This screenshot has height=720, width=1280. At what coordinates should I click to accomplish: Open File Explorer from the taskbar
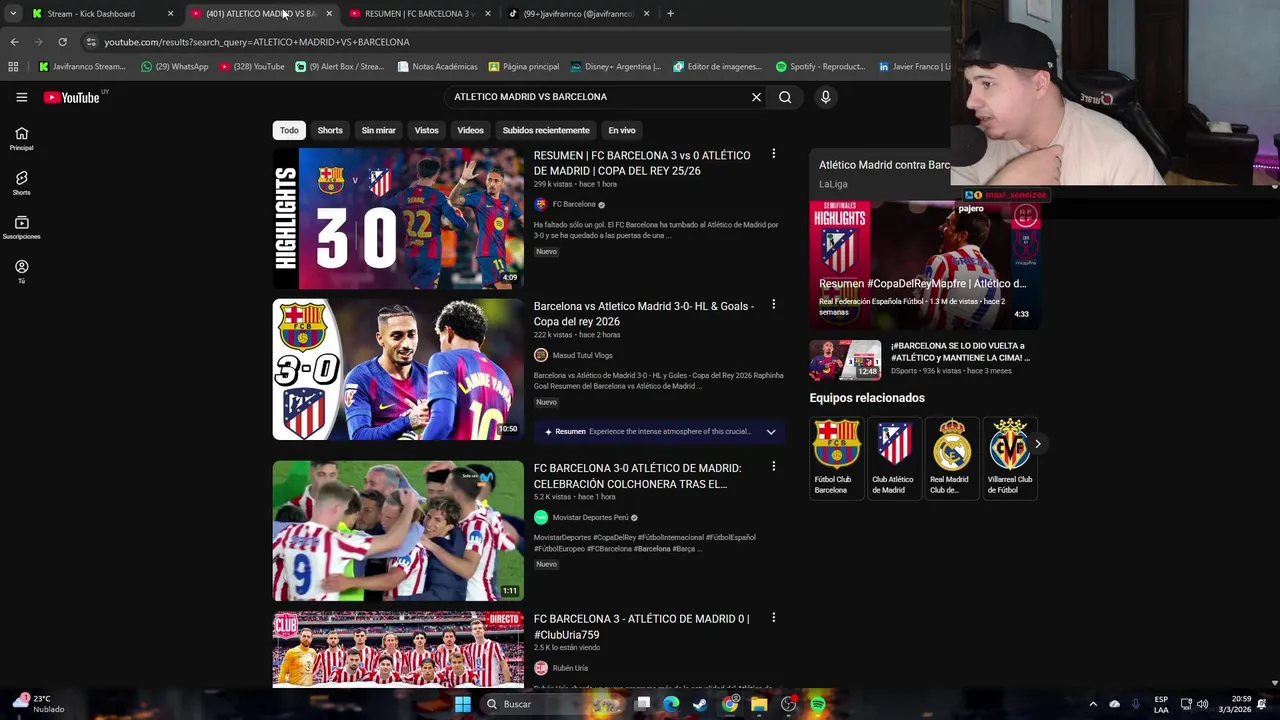point(759,704)
